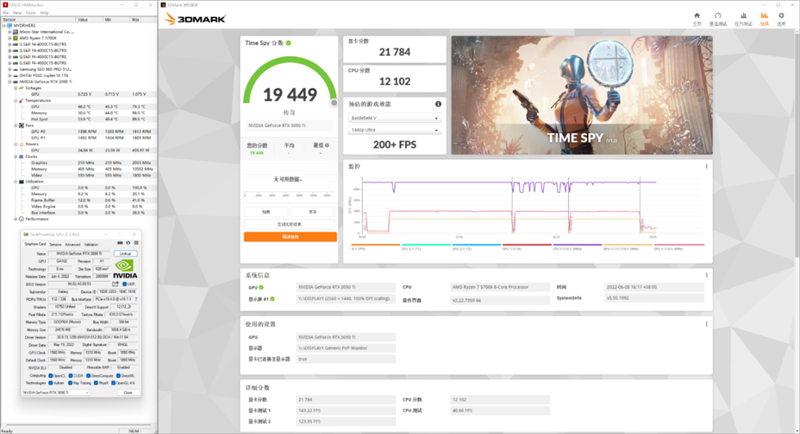
Task: Click the NVIDIA logo in GPU-Z
Action: (125, 269)
